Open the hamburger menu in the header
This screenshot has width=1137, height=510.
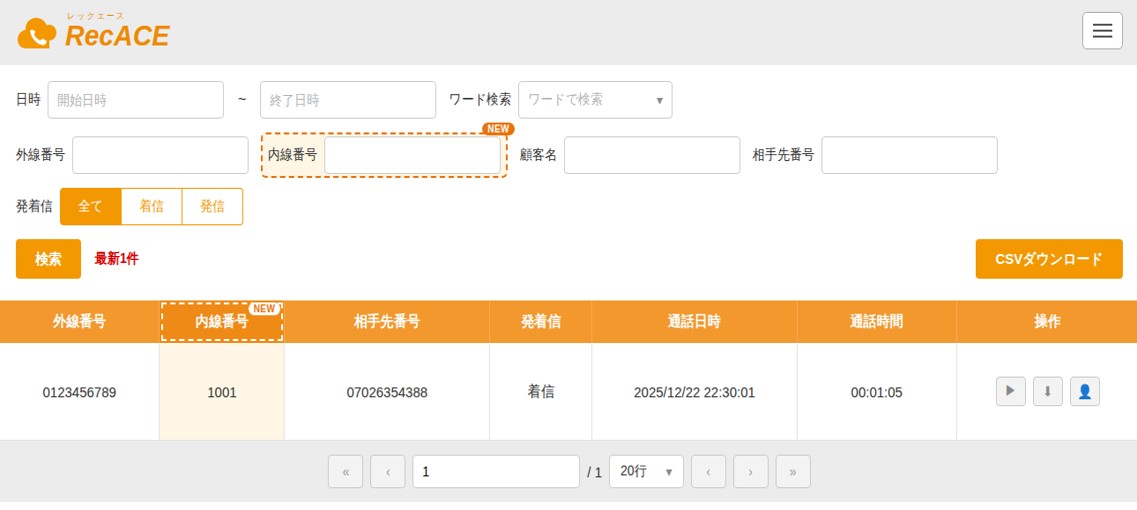[x=1102, y=31]
